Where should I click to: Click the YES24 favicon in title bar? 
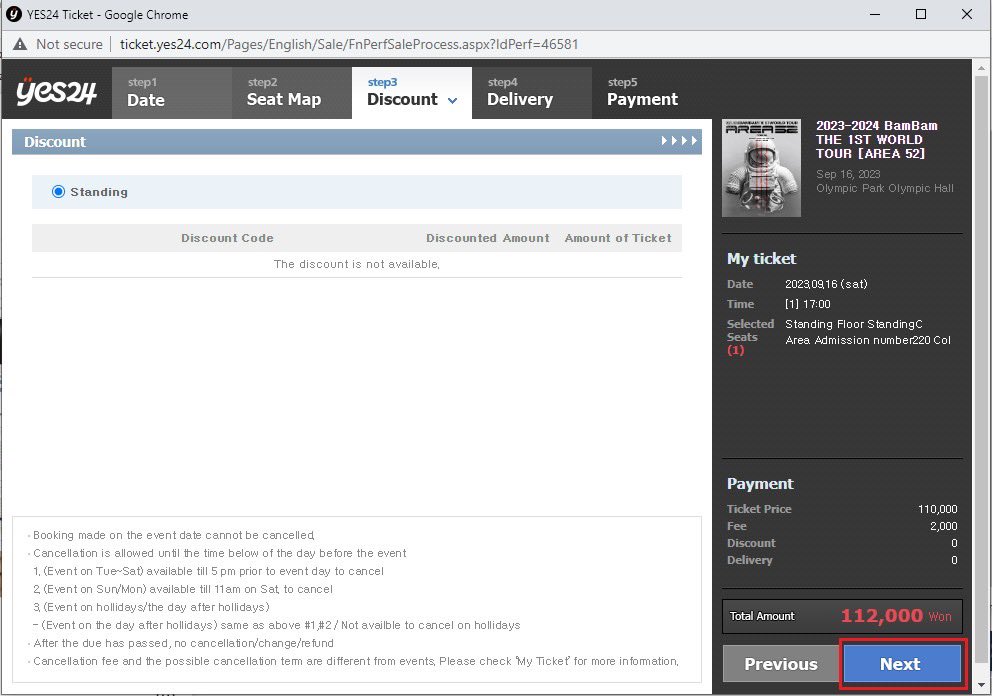point(13,15)
